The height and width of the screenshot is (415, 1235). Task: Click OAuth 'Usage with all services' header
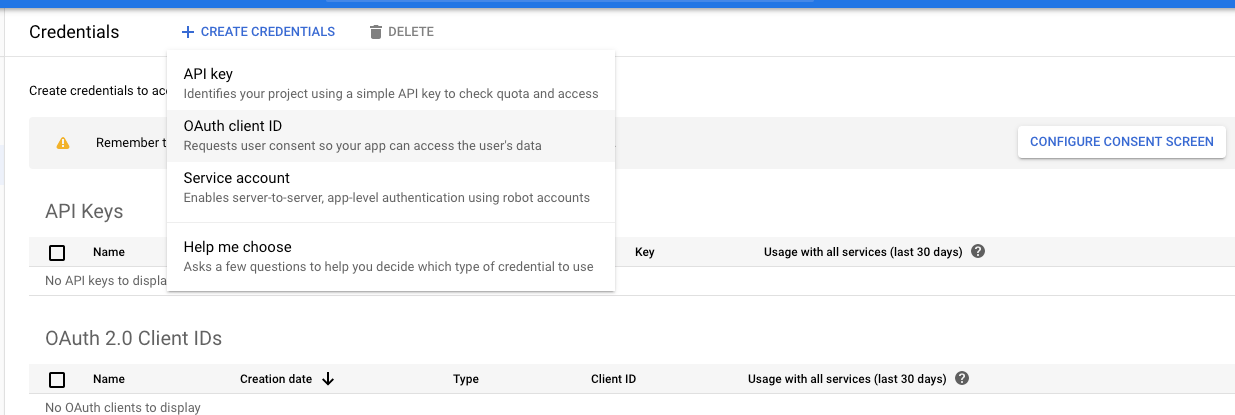coord(847,379)
